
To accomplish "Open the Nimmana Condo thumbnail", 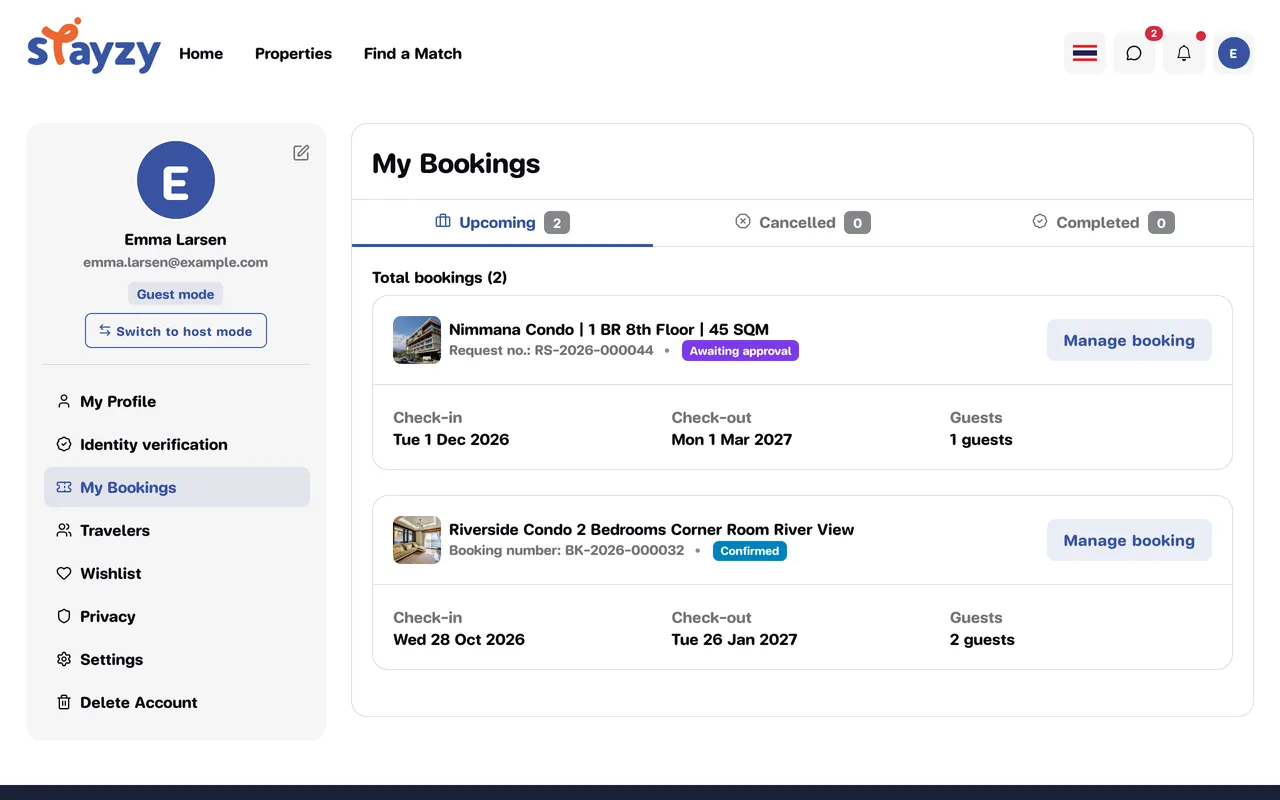I will point(417,340).
